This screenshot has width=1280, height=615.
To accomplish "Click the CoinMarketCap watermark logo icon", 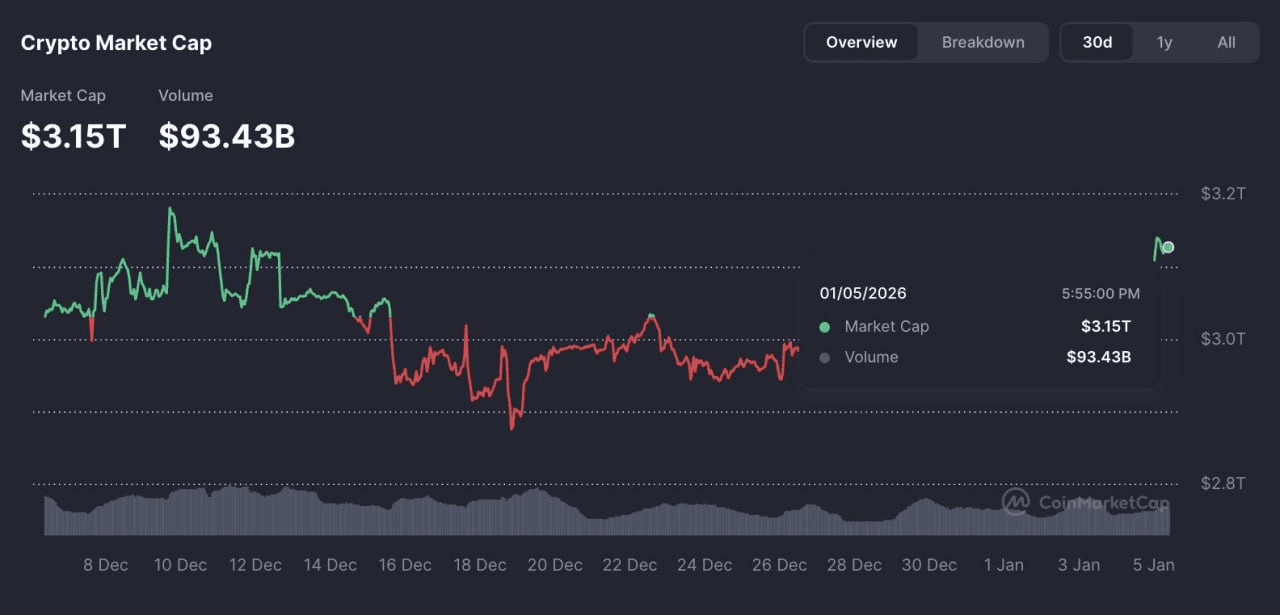I will tap(1016, 501).
